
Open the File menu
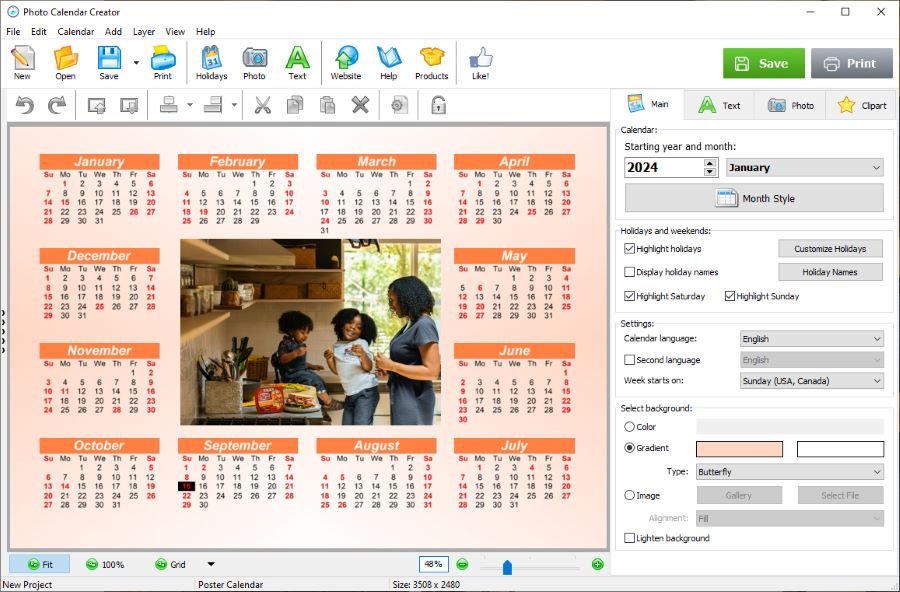[x=13, y=32]
